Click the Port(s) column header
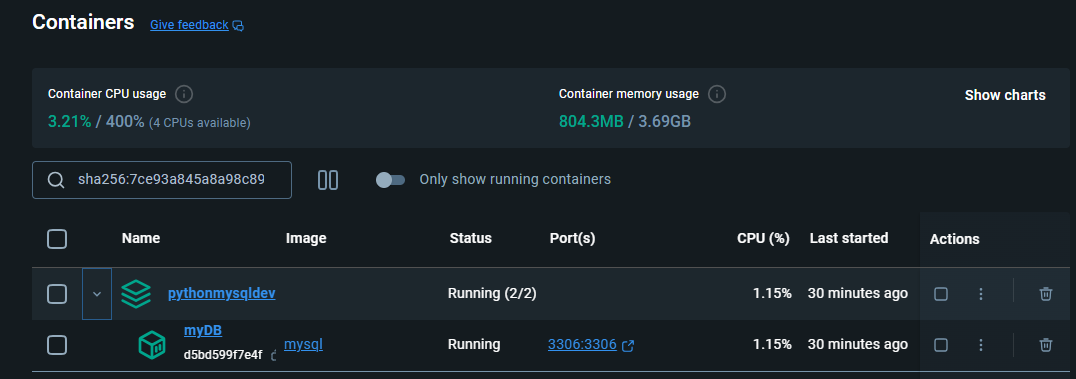The image size is (1076, 379). [572, 239]
